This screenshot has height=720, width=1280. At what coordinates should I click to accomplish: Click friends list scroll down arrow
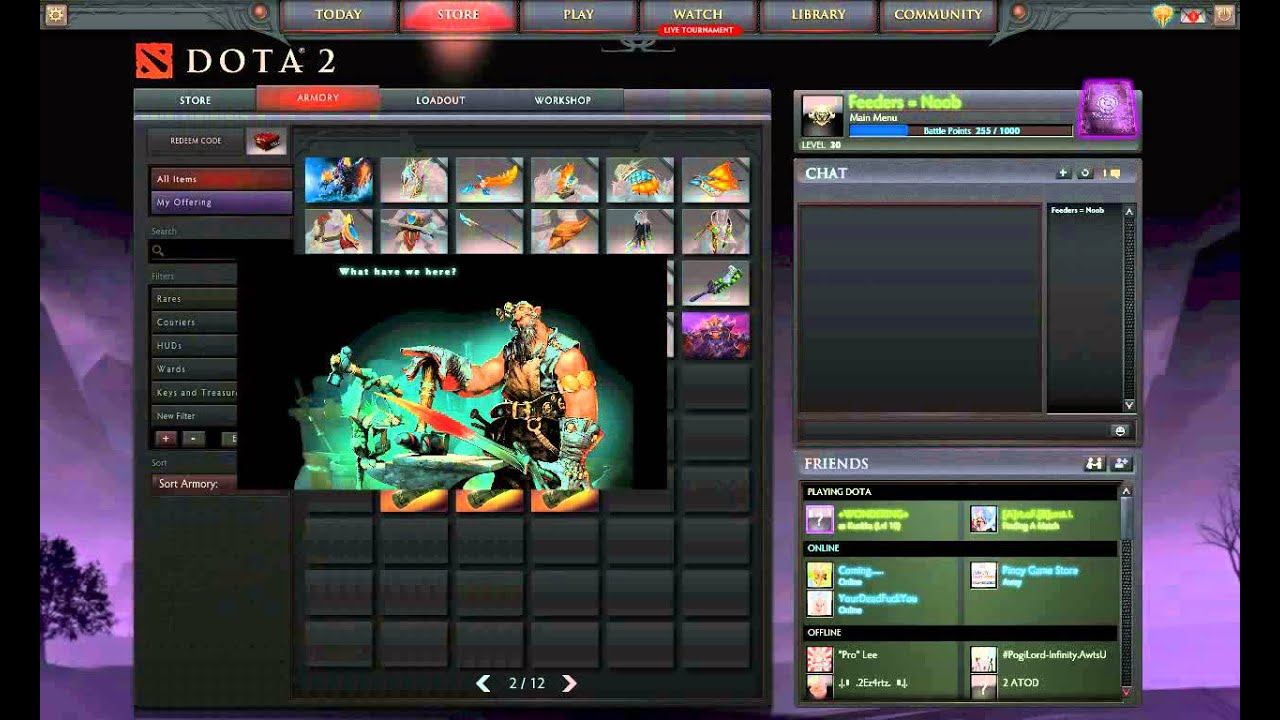1127,691
